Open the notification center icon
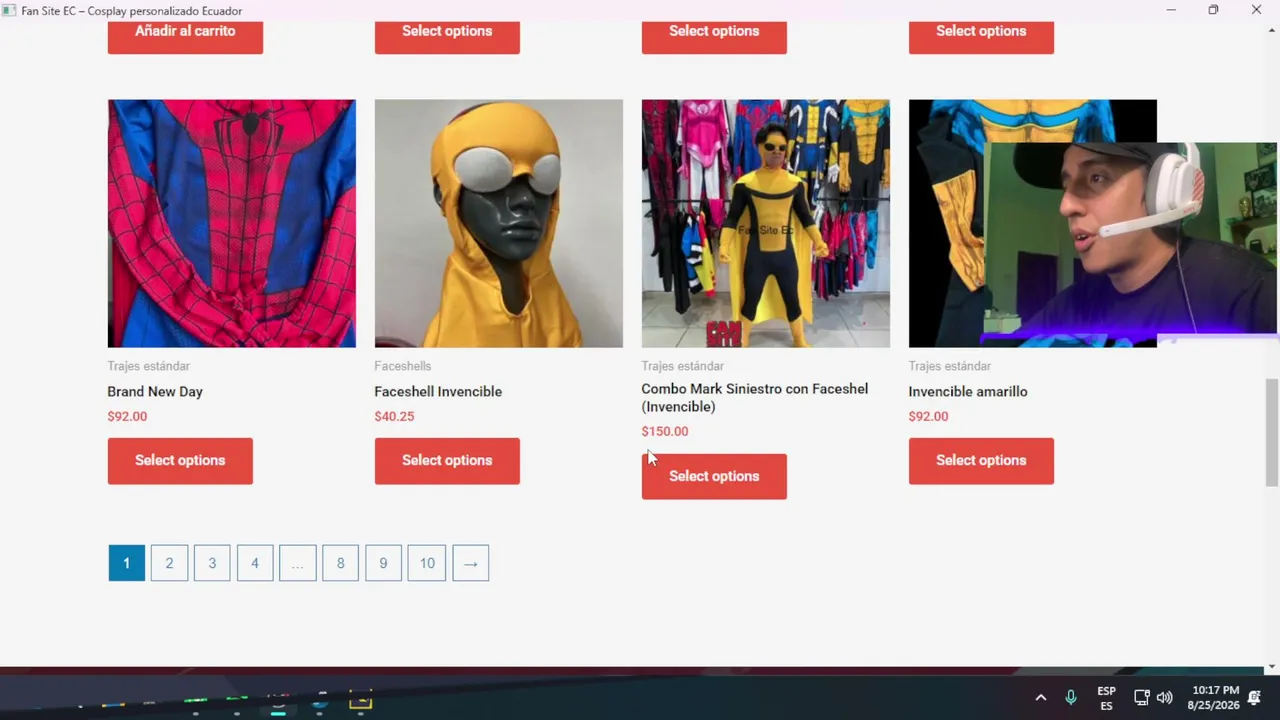Screen dimensions: 1280x720 pyautogui.click(x=1255, y=698)
